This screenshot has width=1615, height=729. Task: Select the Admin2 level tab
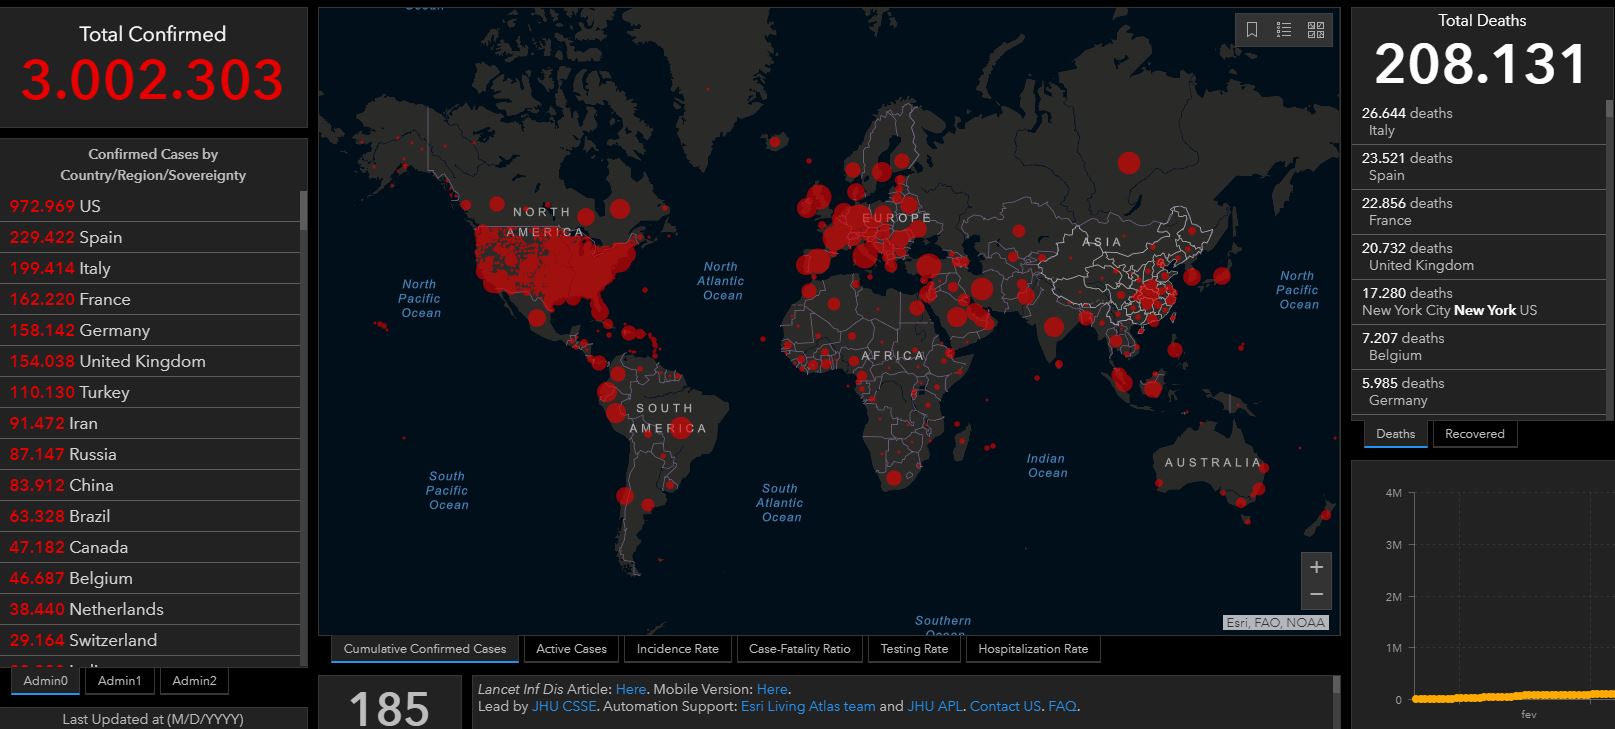(x=194, y=681)
